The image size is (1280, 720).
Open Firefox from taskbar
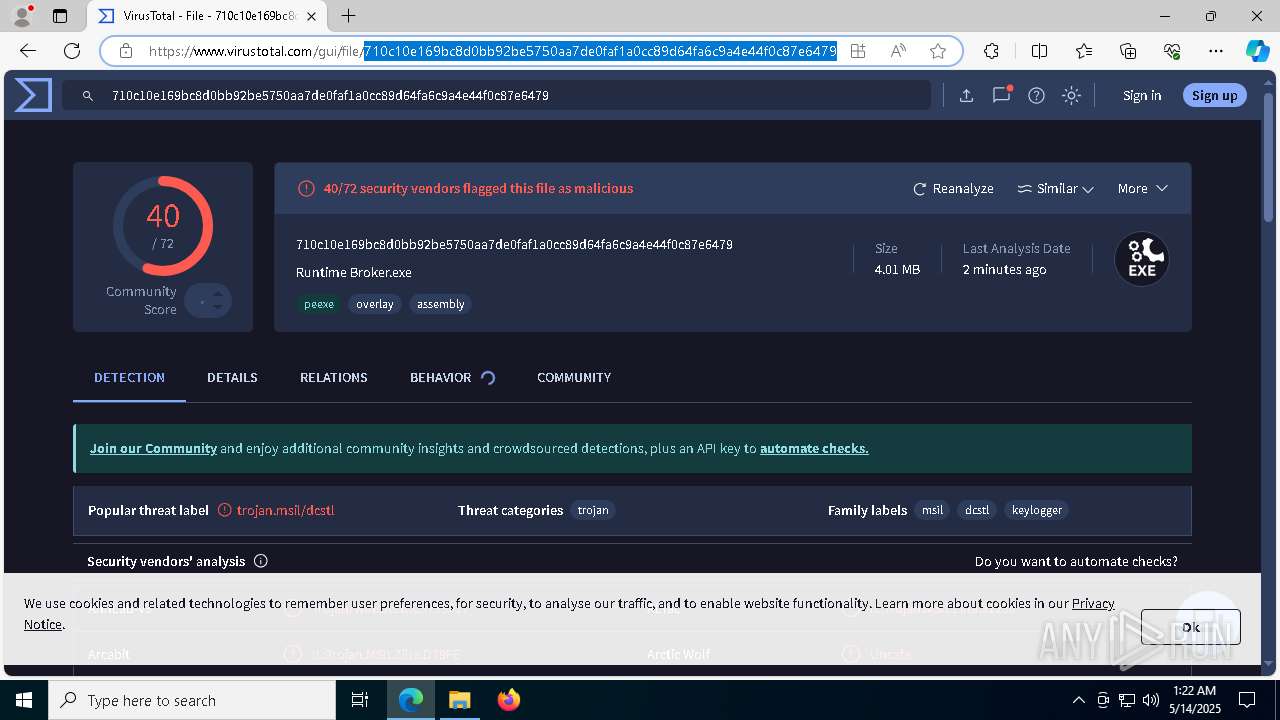coord(509,700)
